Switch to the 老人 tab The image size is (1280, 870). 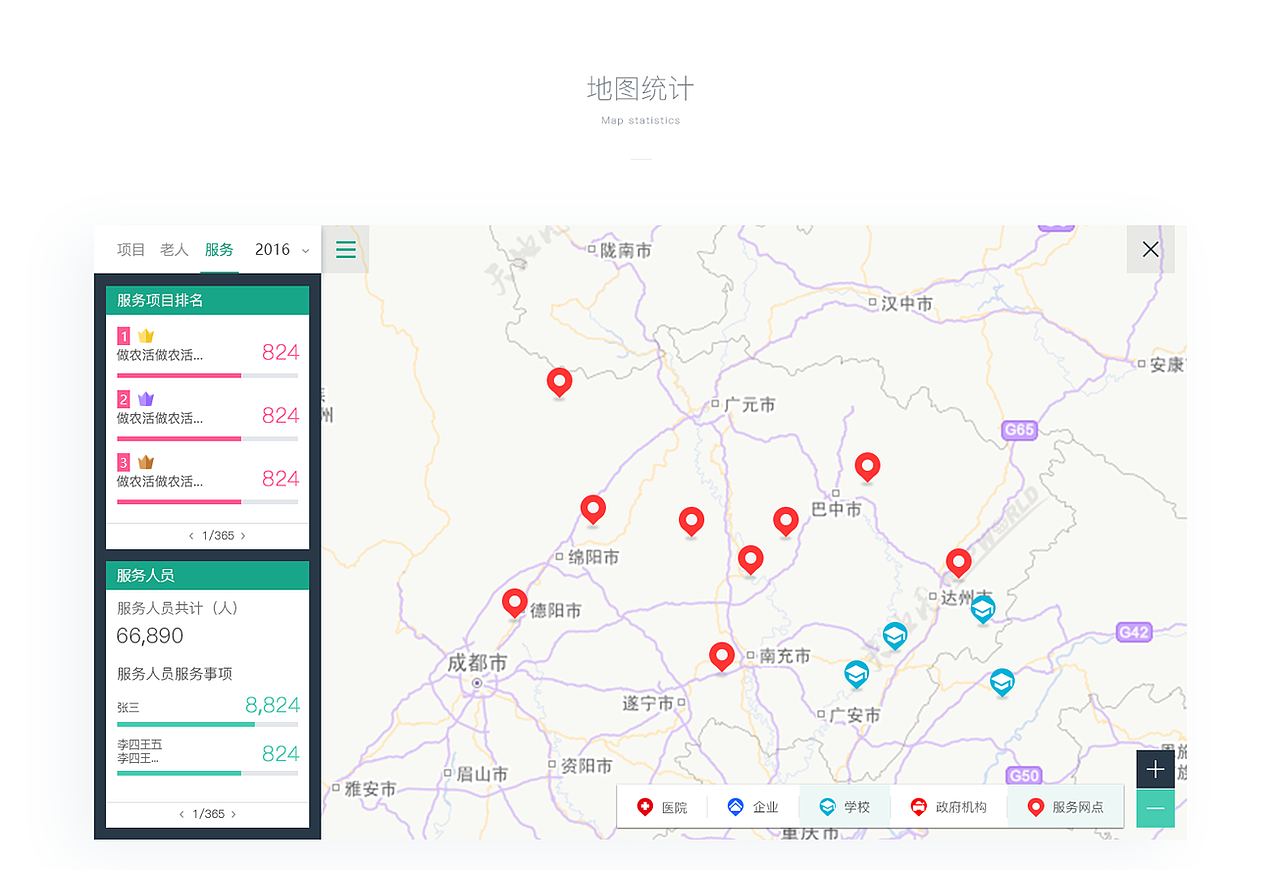(x=175, y=249)
